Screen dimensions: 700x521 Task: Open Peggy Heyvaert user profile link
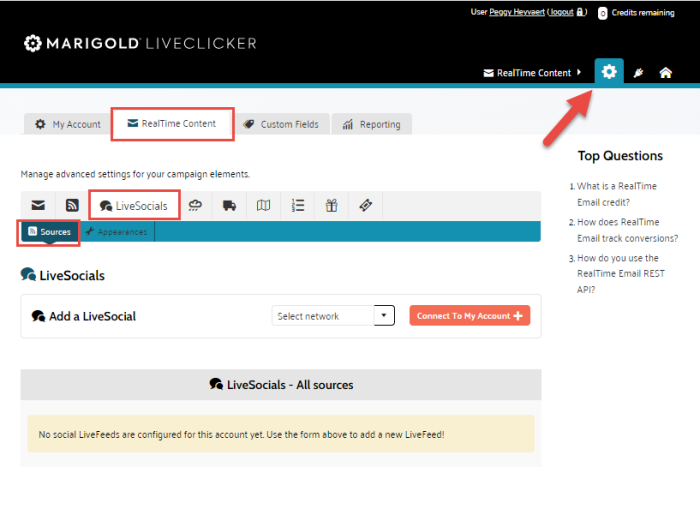click(x=517, y=12)
